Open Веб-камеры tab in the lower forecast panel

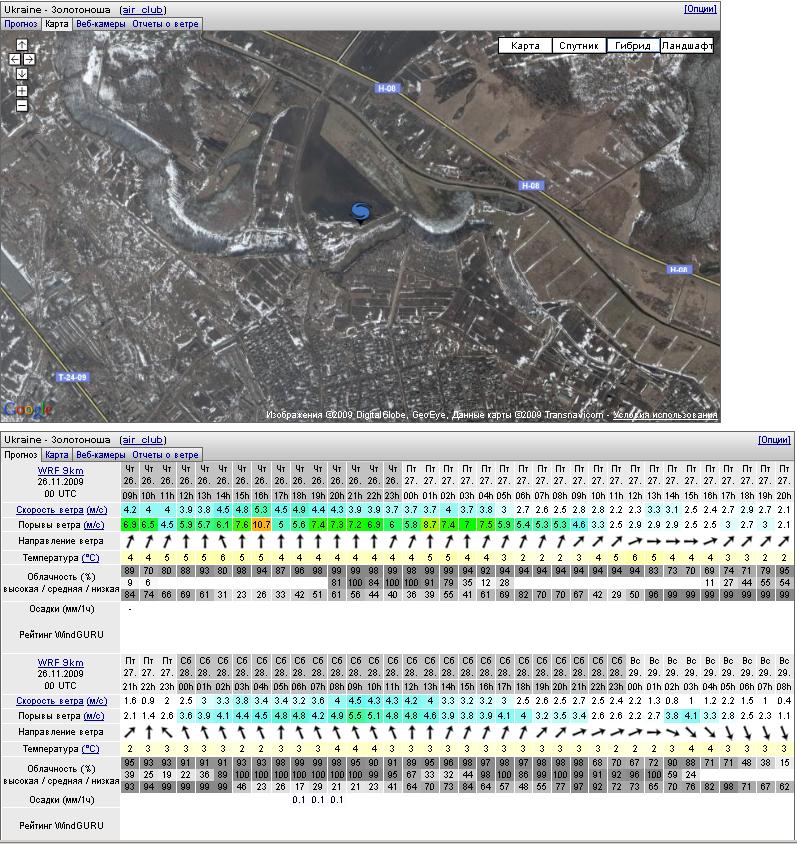pos(100,455)
